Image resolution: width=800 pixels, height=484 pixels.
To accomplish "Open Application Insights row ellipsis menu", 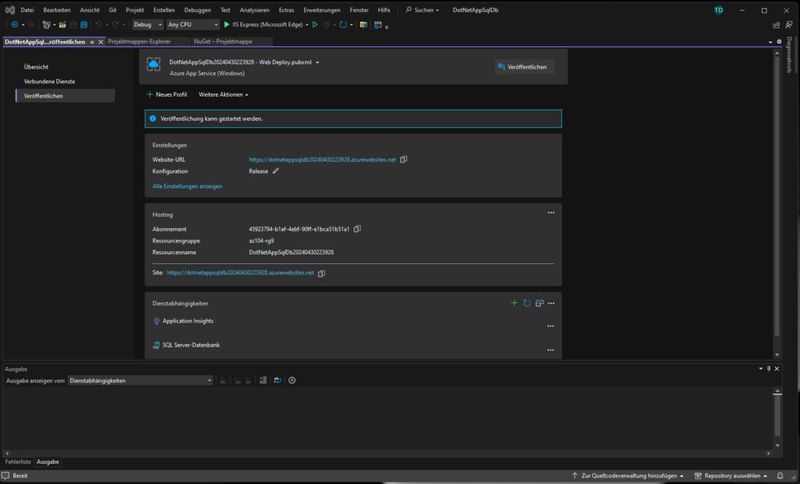I will pyautogui.click(x=551, y=326).
